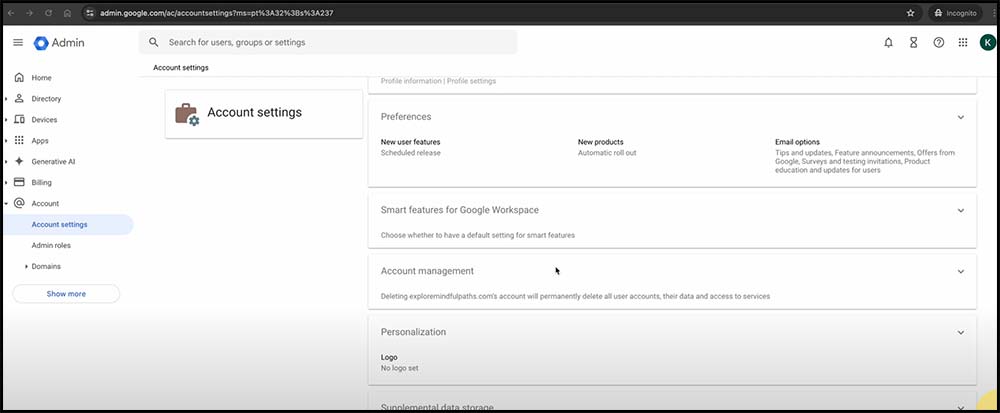1000x413 pixels.
Task: Open notifications bell
Action: coord(888,43)
